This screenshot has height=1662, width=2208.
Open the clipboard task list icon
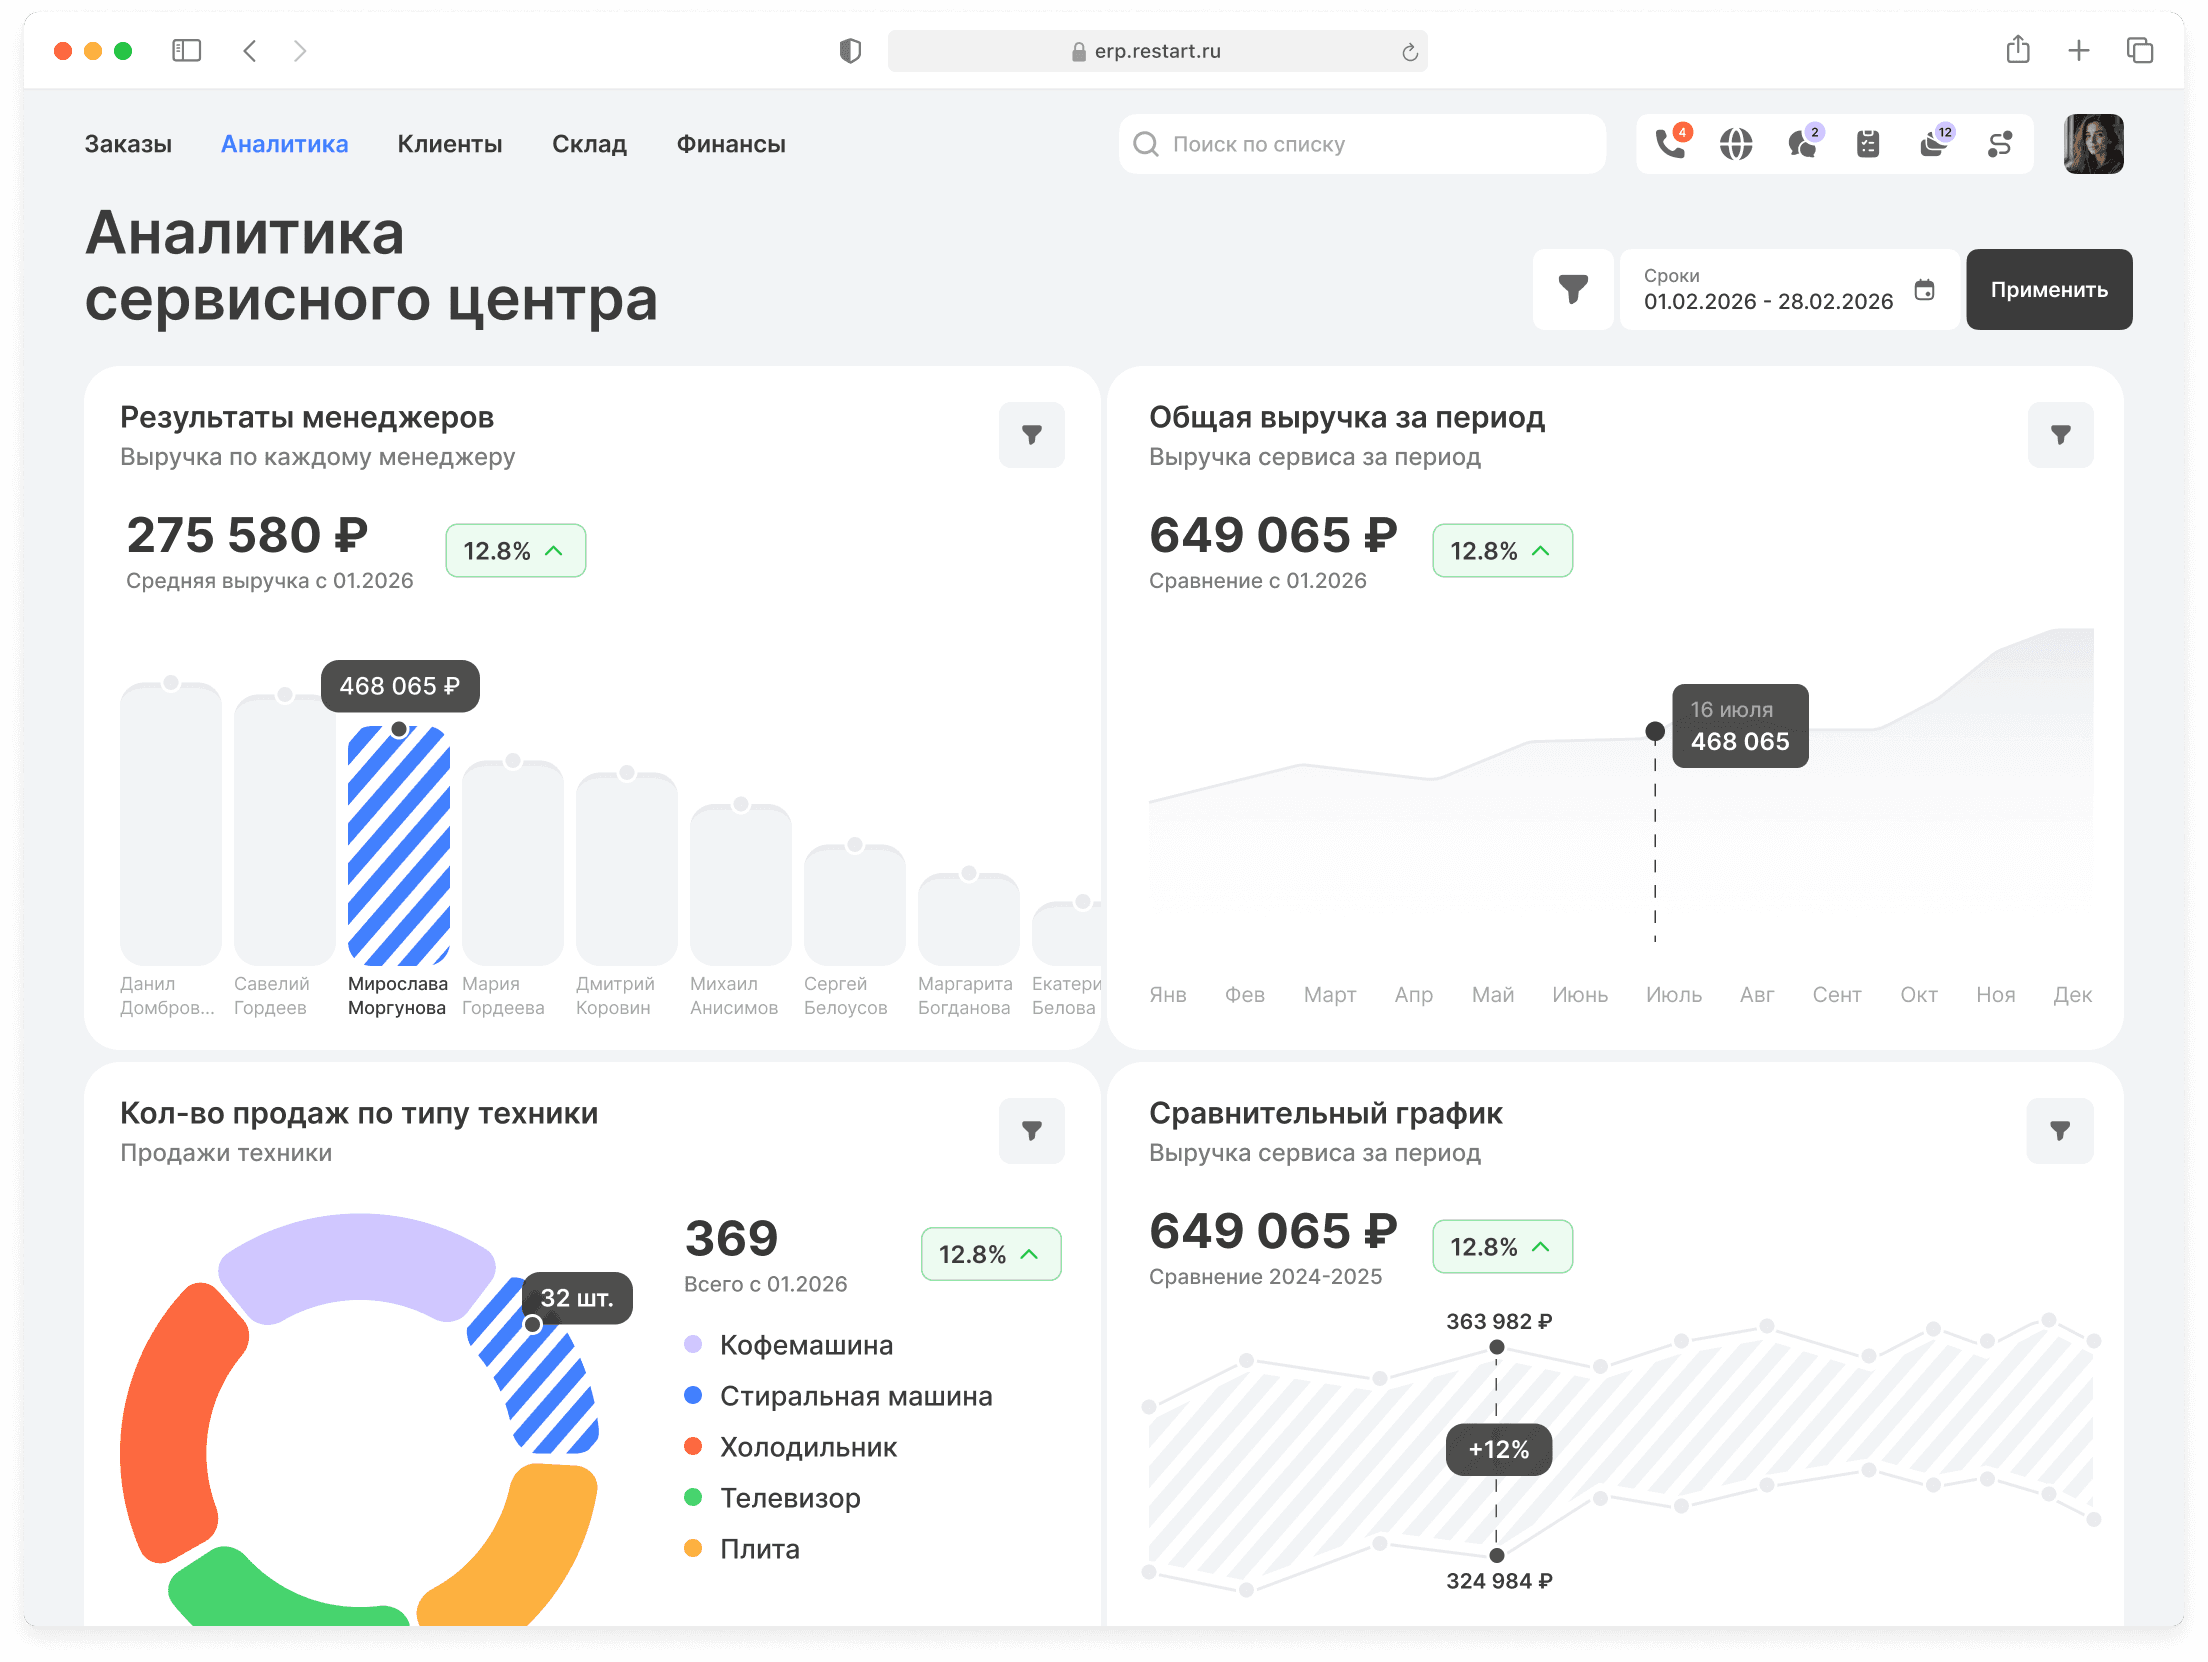tap(1868, 144)
